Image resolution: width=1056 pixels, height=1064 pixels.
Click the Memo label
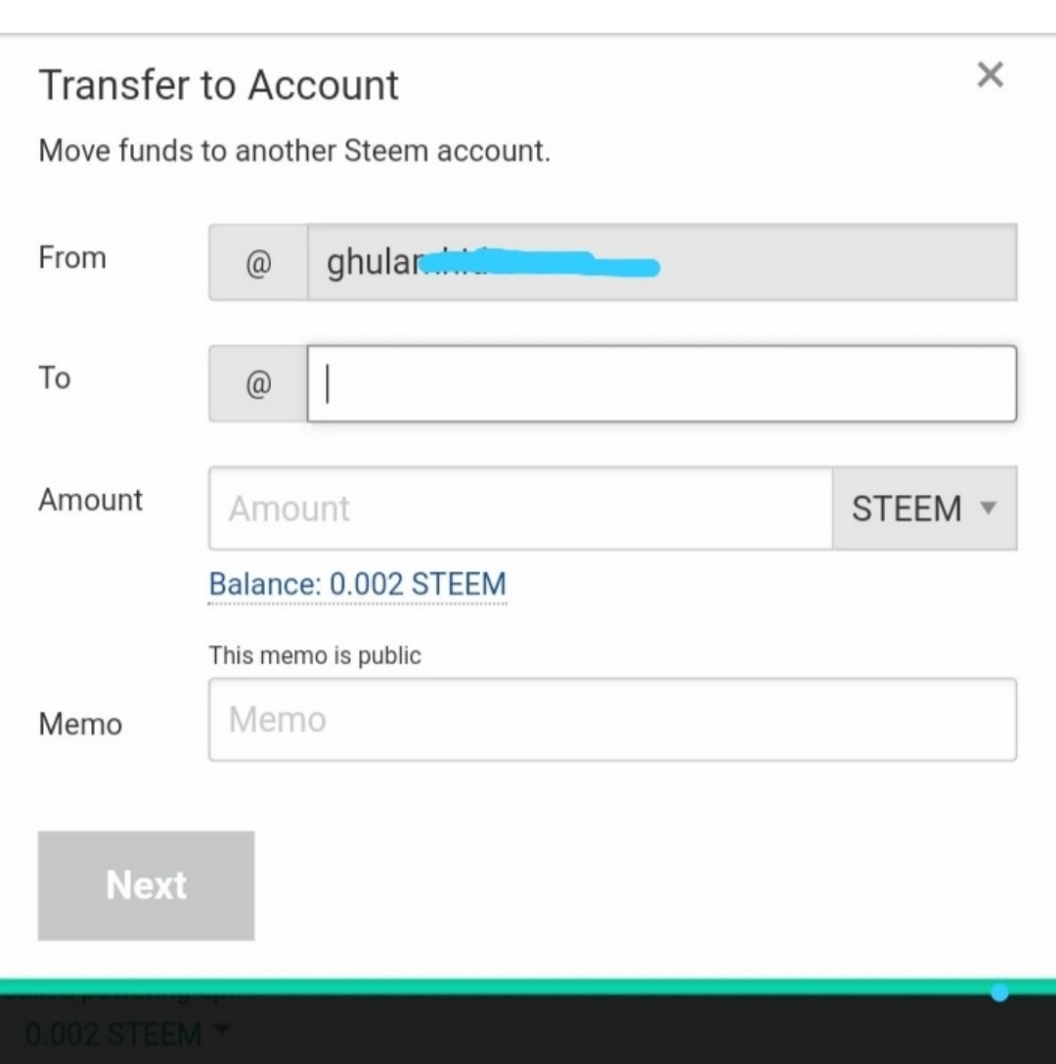(80, 724)
